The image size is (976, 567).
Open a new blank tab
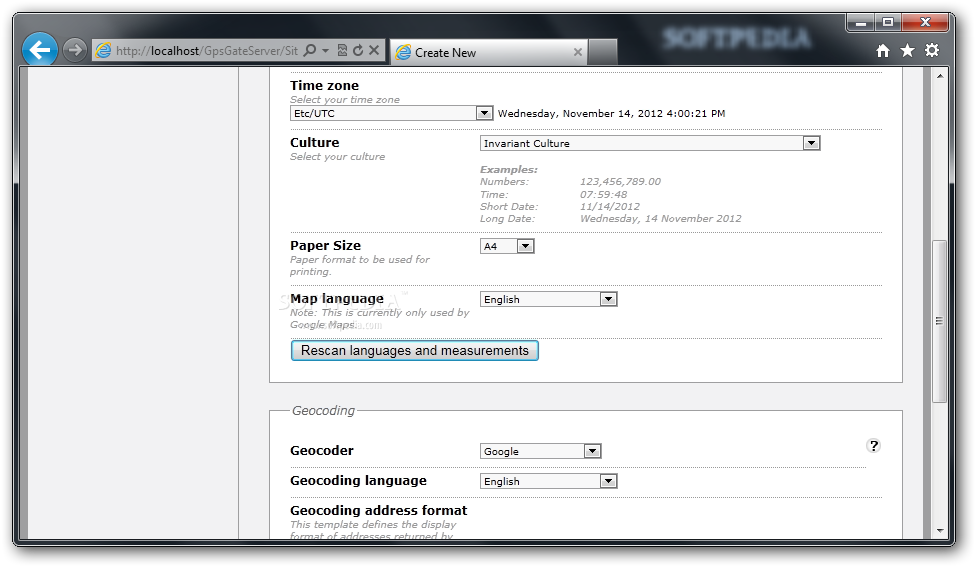603,52
